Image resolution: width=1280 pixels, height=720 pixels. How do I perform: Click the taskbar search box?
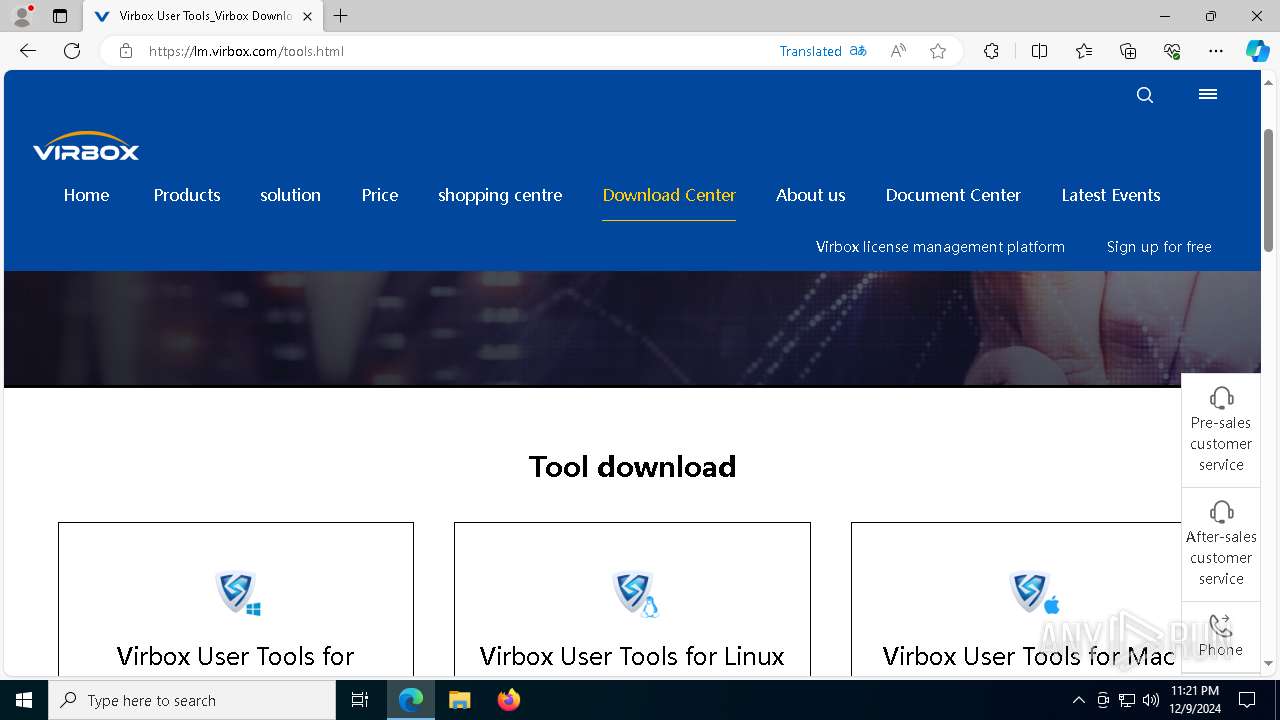(x=192, y=700)
